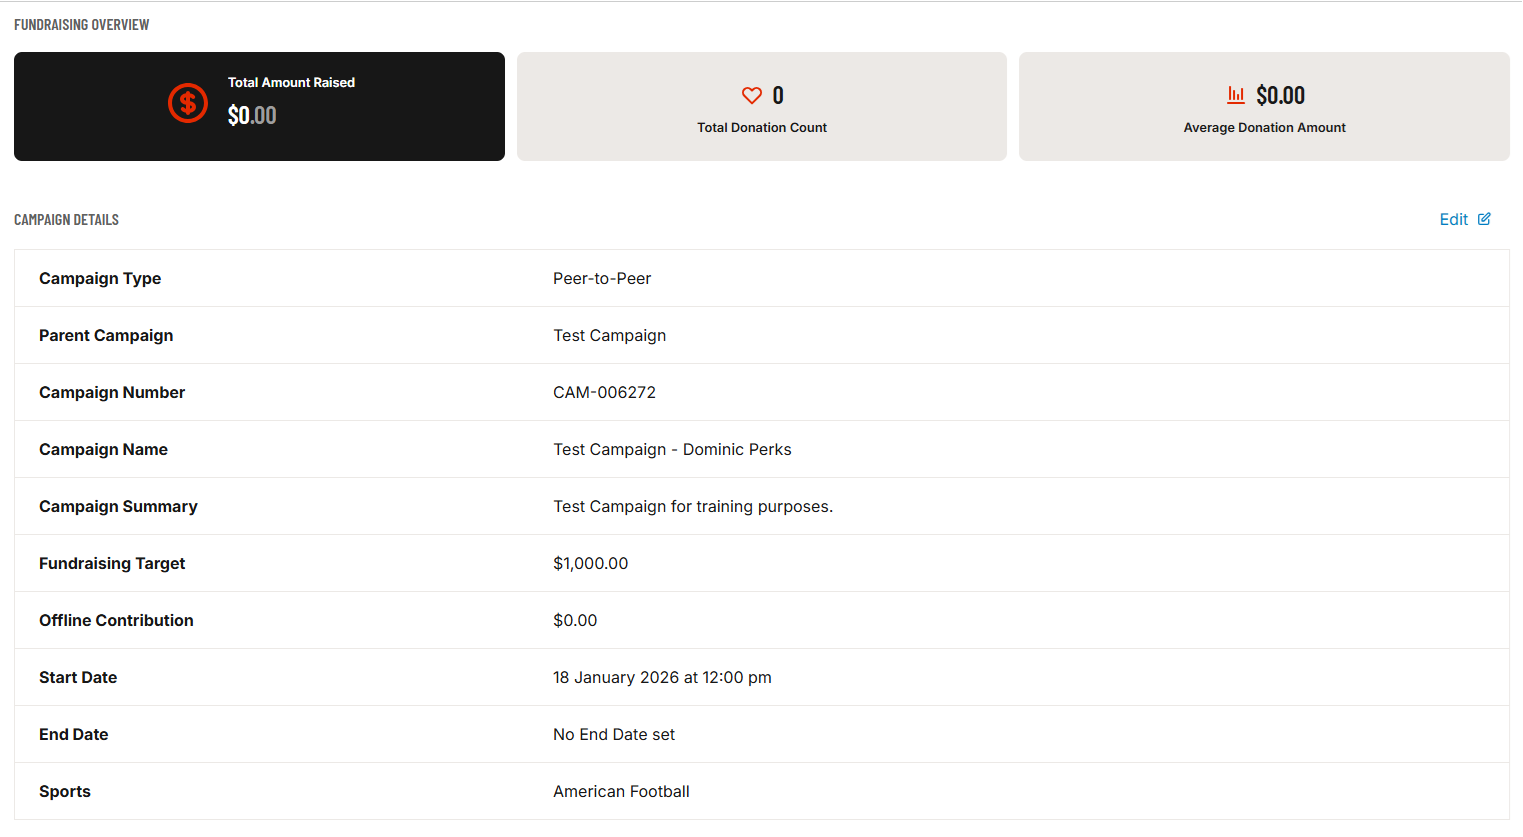
Task: Select the Test Campaign parent campaign value
Action: point(609,336)
